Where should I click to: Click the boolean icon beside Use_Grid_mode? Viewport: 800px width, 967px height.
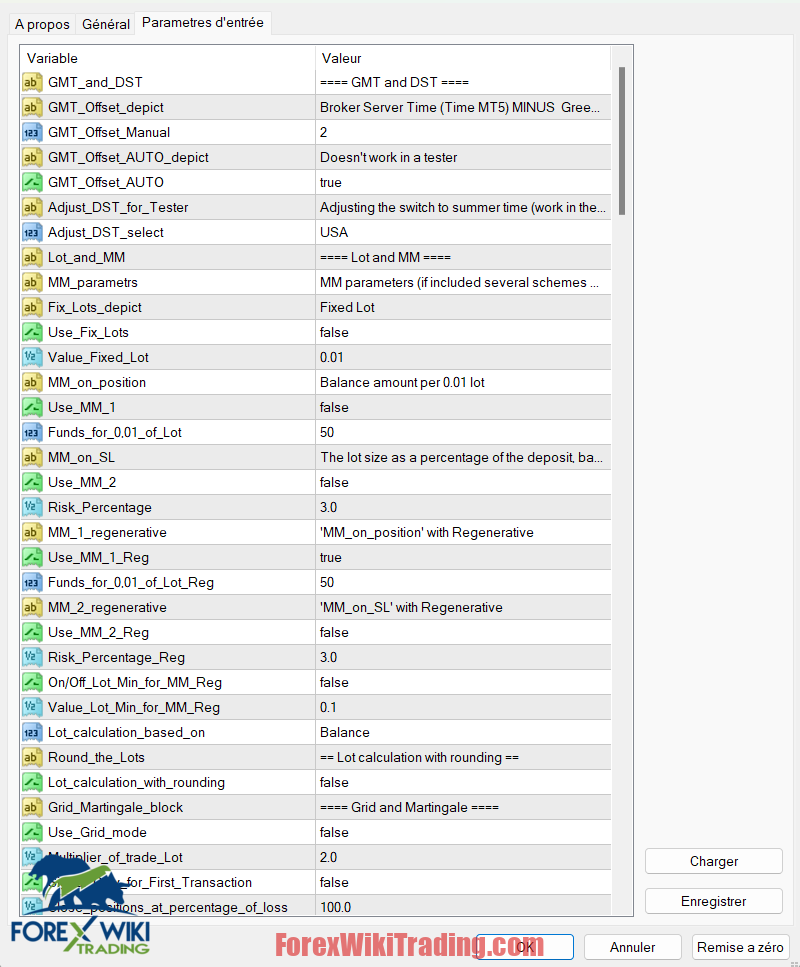click(32, 832)
